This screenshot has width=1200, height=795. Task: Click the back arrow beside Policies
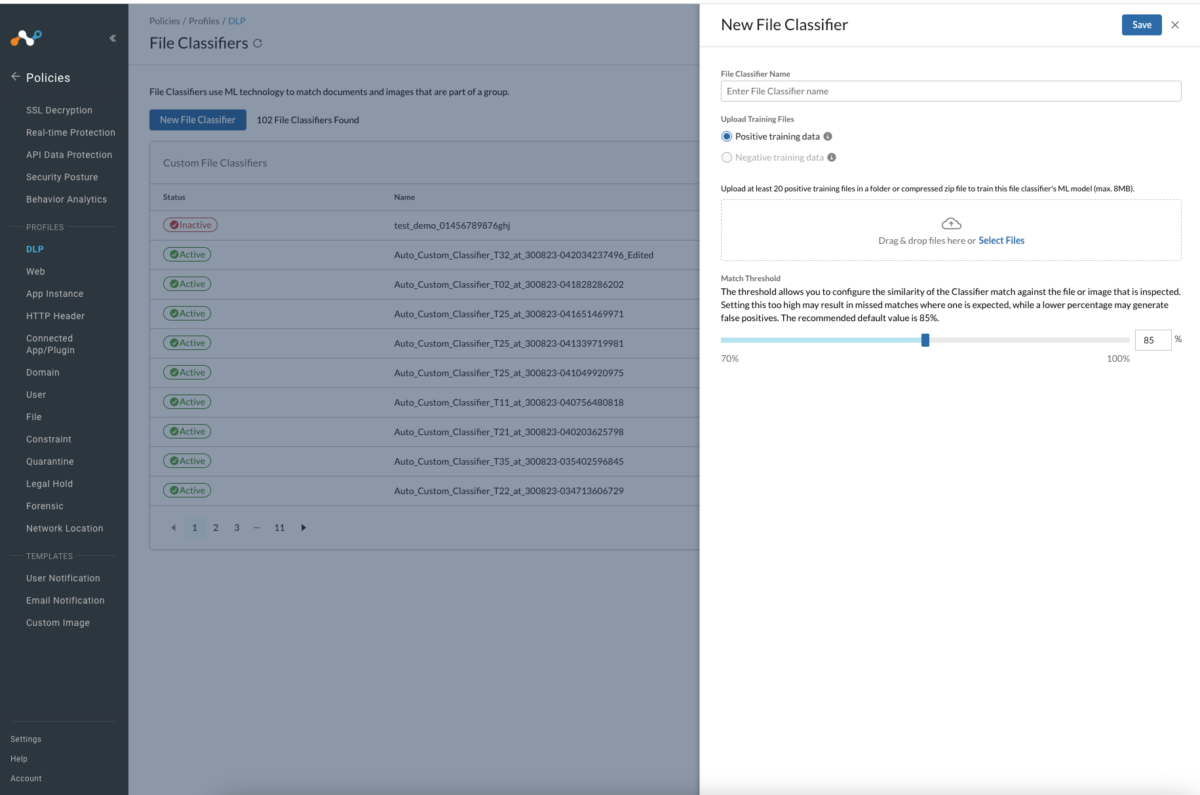click(x=15, y=77)
